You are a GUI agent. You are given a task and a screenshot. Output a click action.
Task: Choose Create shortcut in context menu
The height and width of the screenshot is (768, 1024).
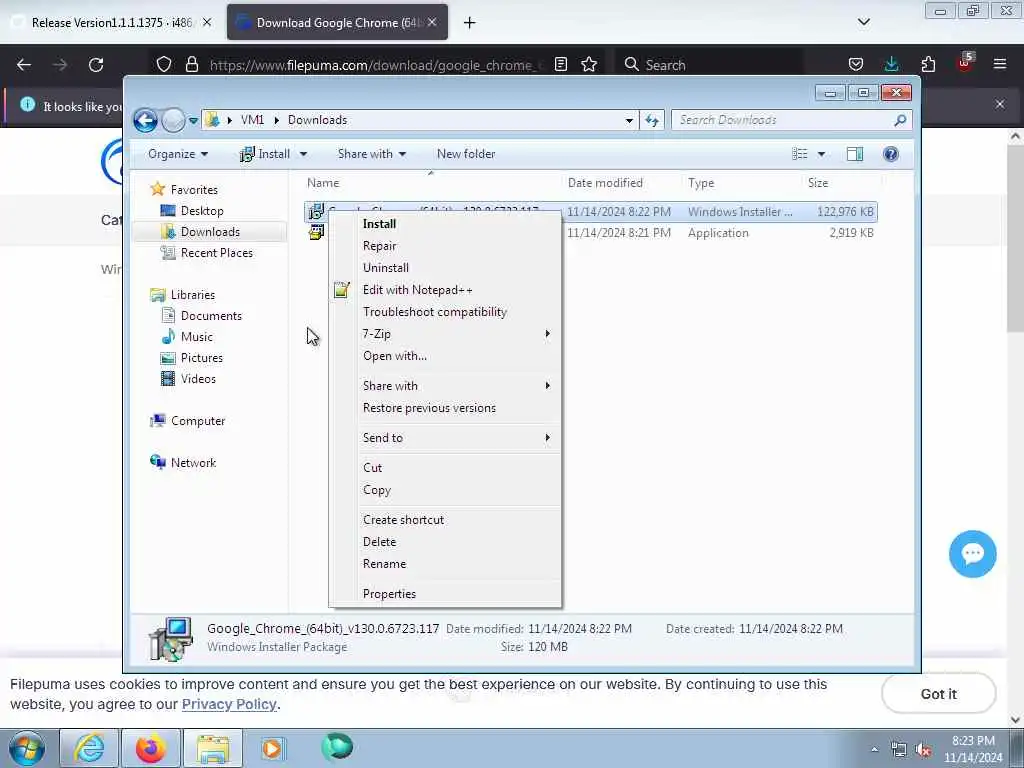click(x=445, y=520)
